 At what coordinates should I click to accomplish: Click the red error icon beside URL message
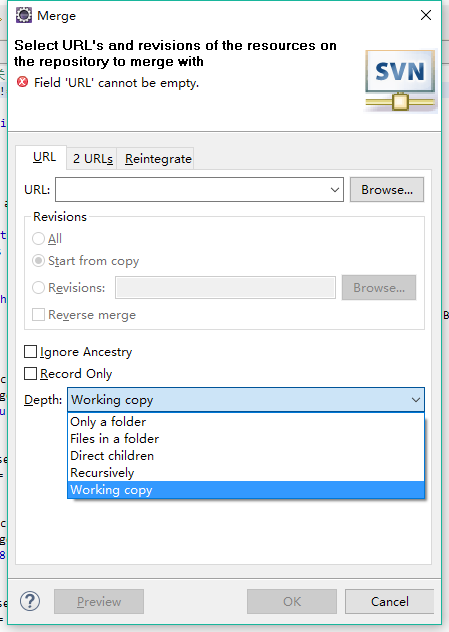[x=23, y=82]
